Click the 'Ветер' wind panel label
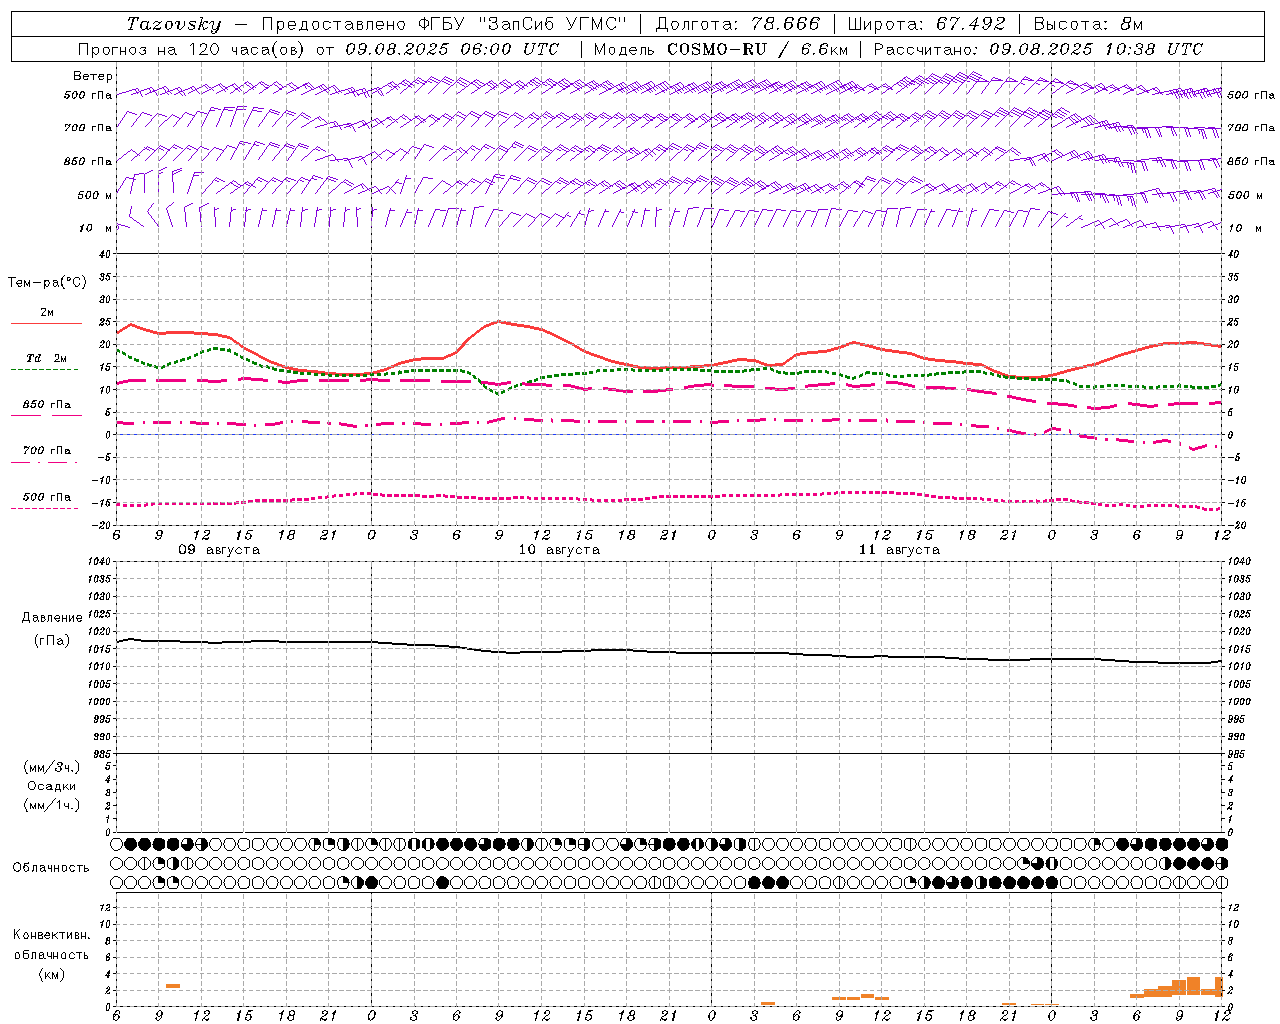 93,76
